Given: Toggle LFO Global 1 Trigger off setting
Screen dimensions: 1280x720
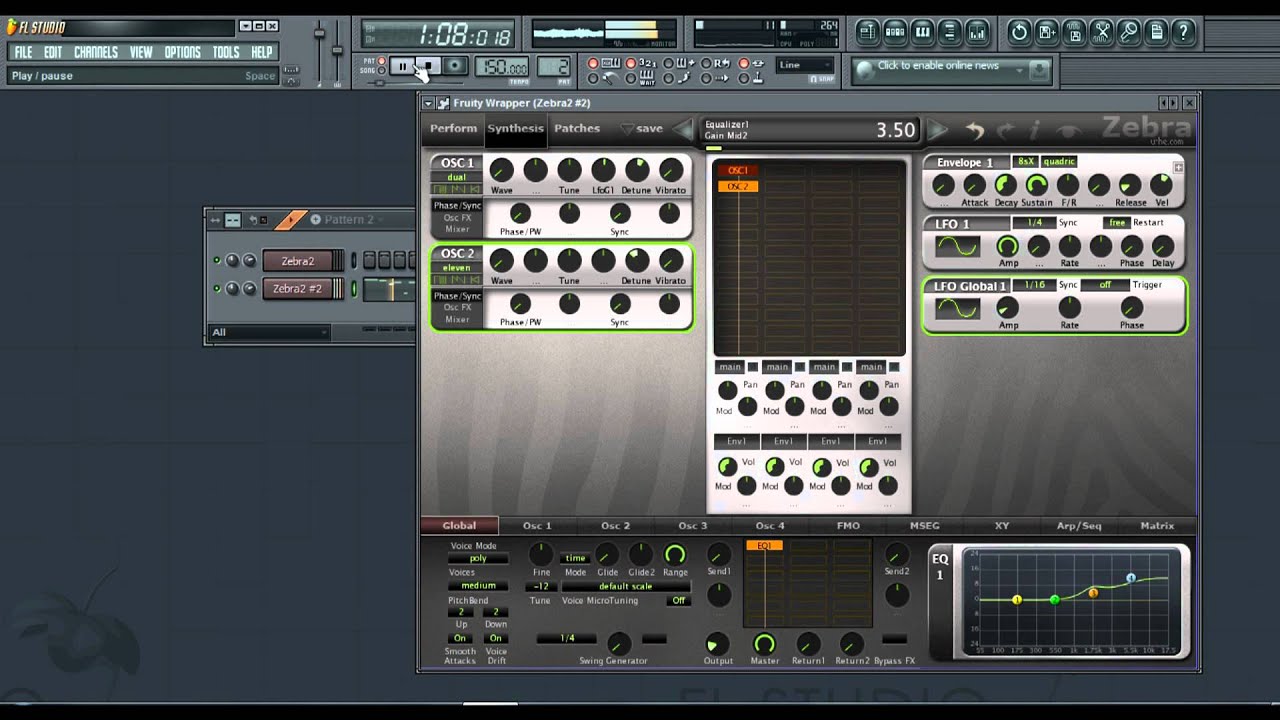Looking at the screenshot, I should [x=1105, y=285].
